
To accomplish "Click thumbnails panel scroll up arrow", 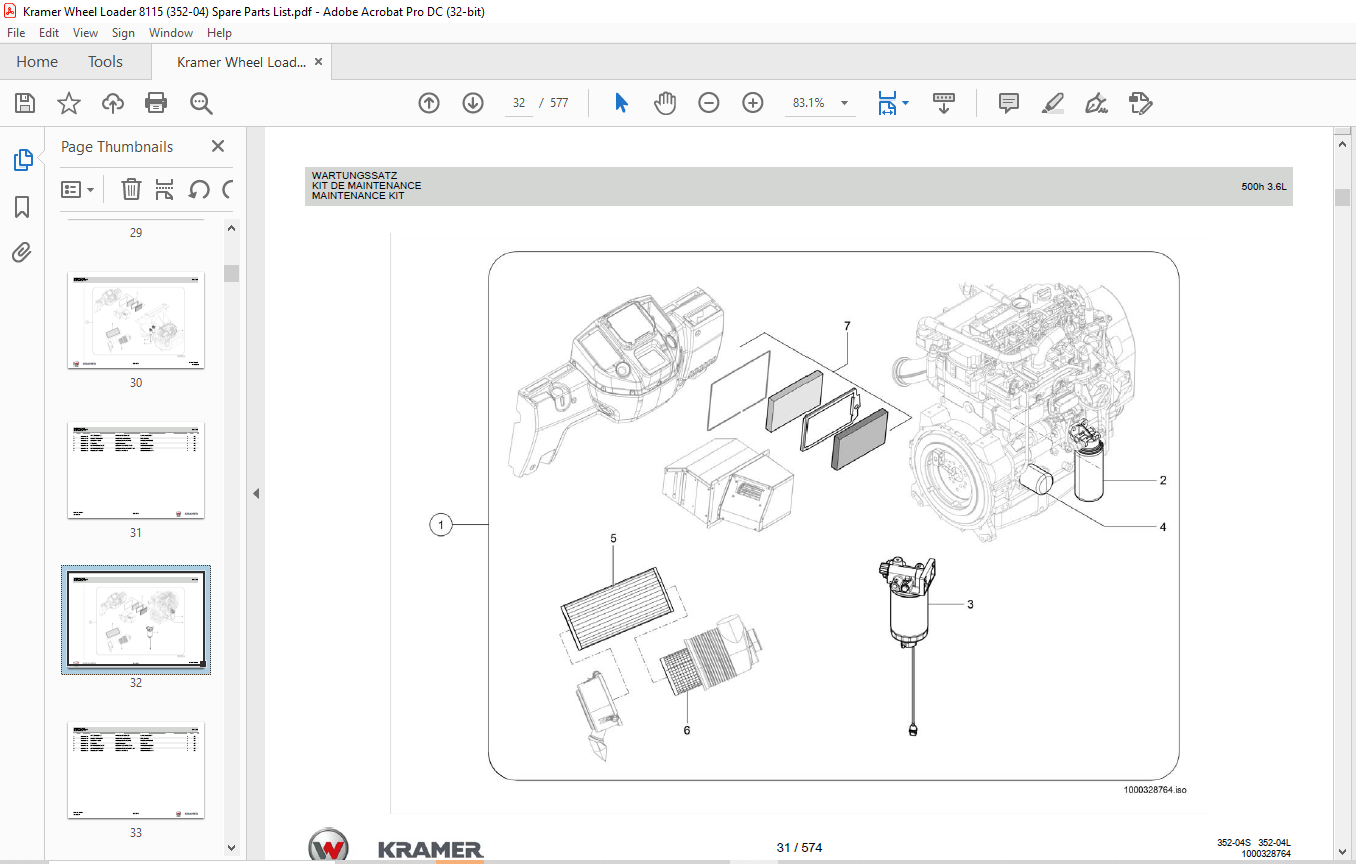I will pyautogui.click(x=232, y=228).
